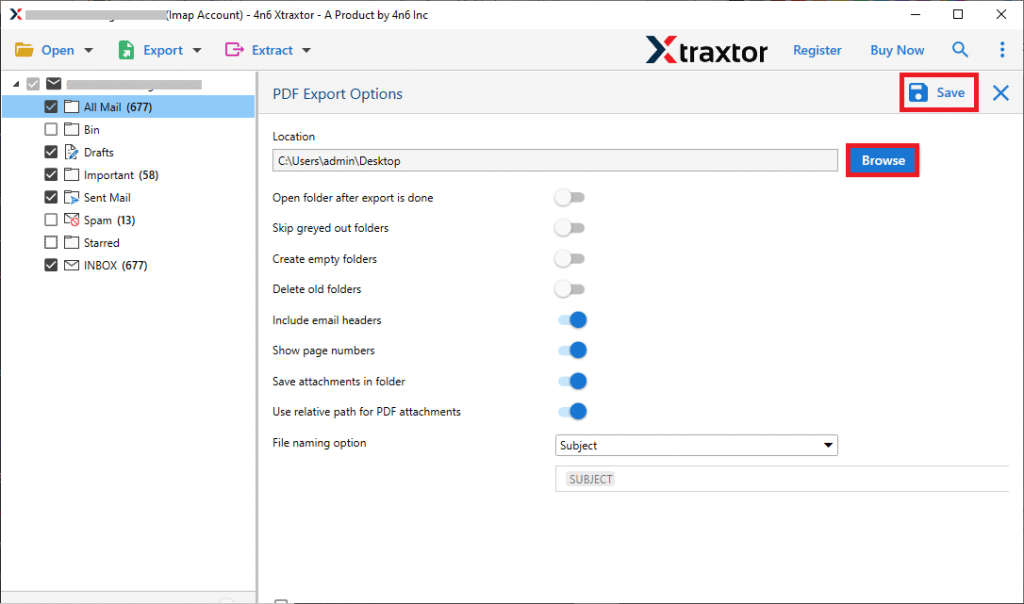
Task: Click the Location path field
Action: (555, 161)
